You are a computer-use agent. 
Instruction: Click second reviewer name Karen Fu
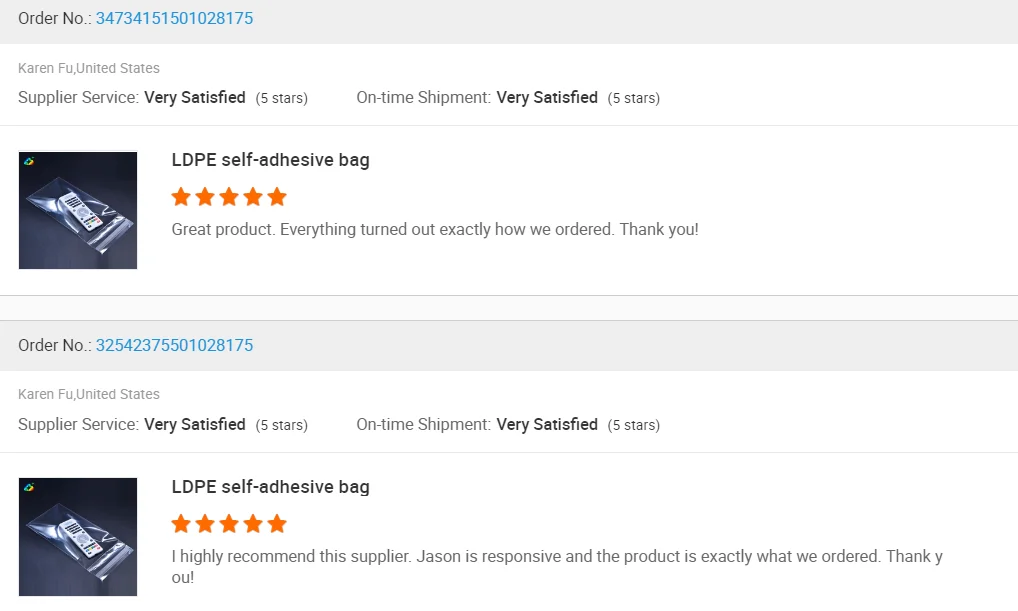[x=45, y=394]
